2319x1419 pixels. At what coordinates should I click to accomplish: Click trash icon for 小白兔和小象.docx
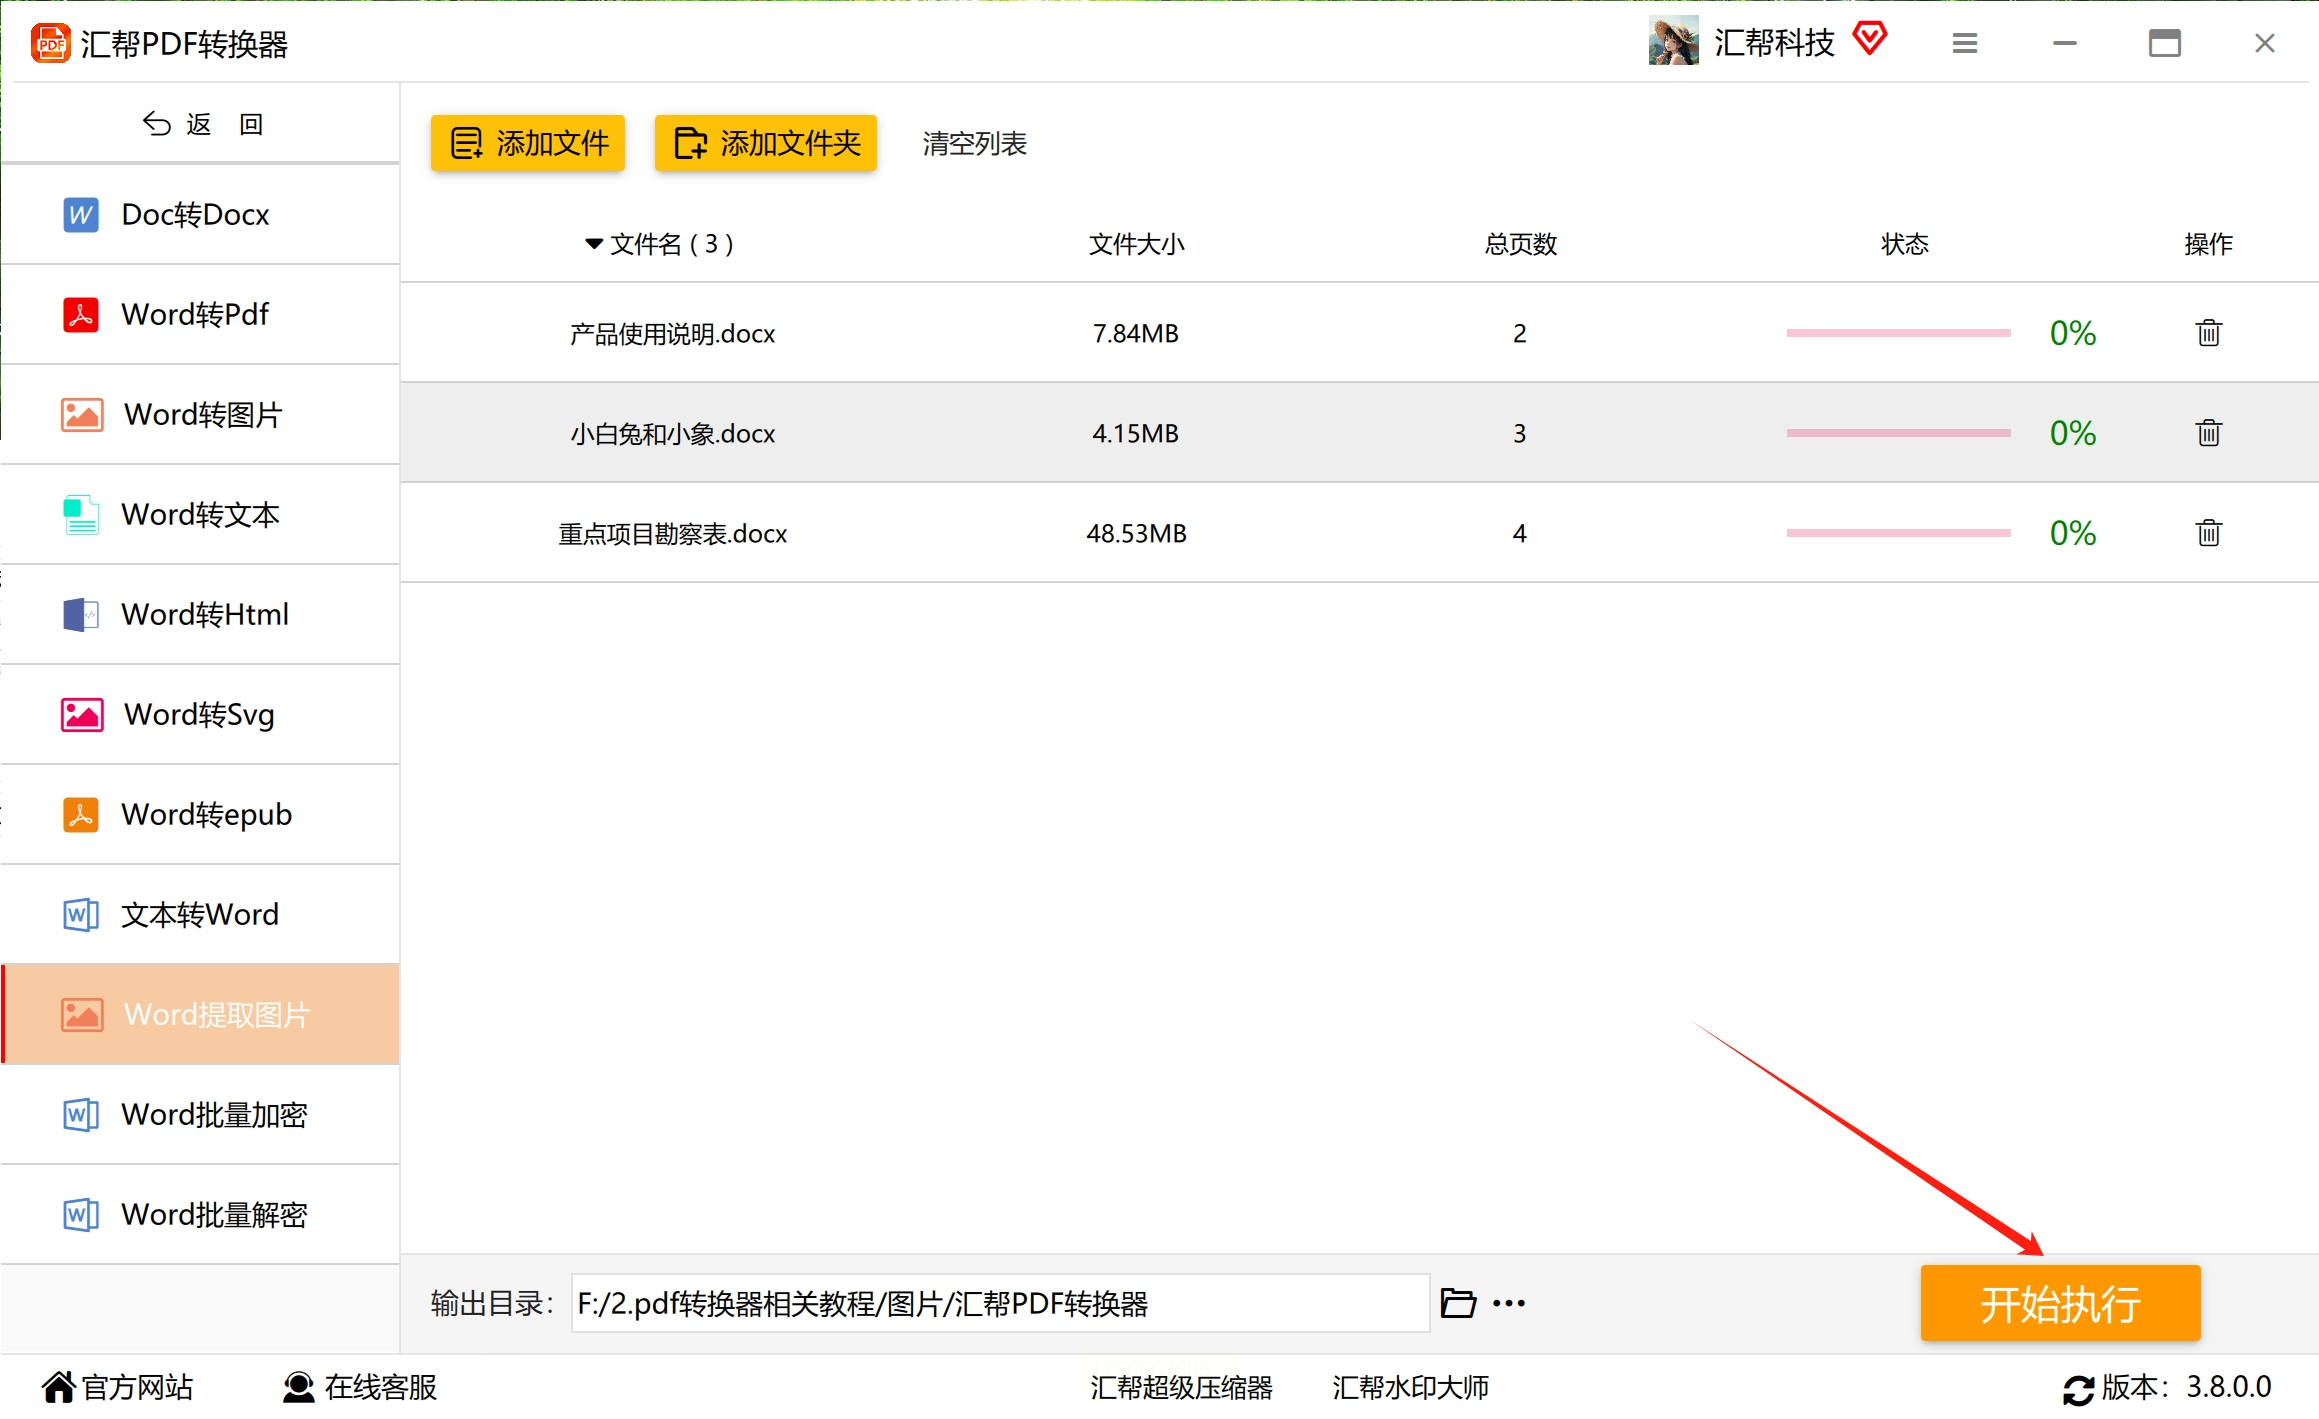(2208, 433)
